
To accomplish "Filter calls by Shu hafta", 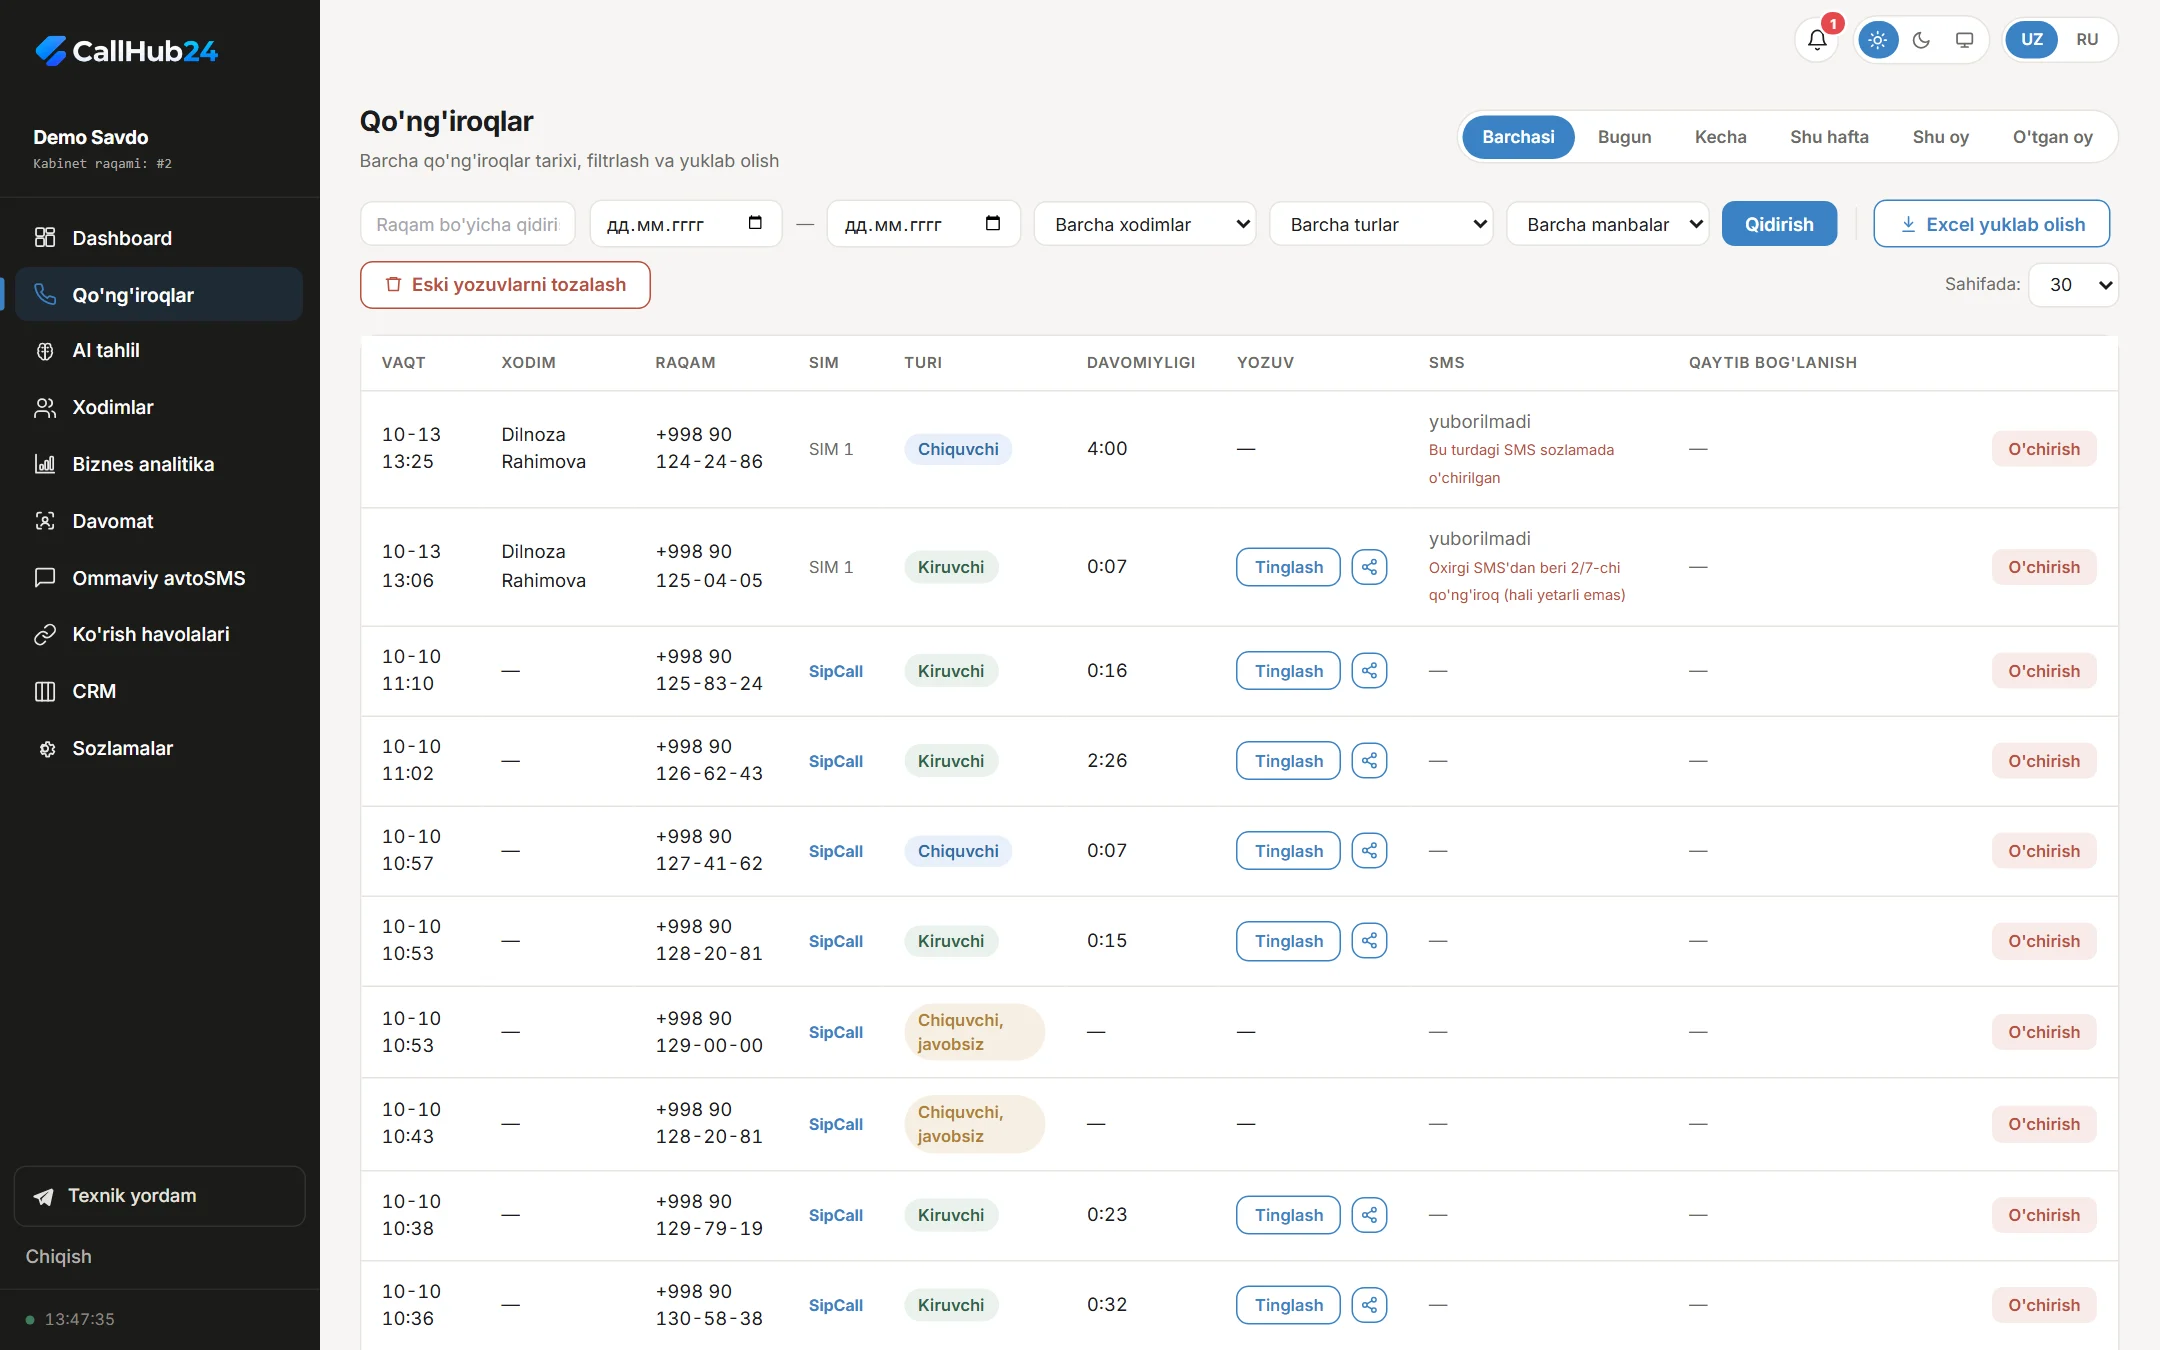I will pos(1829,137).
